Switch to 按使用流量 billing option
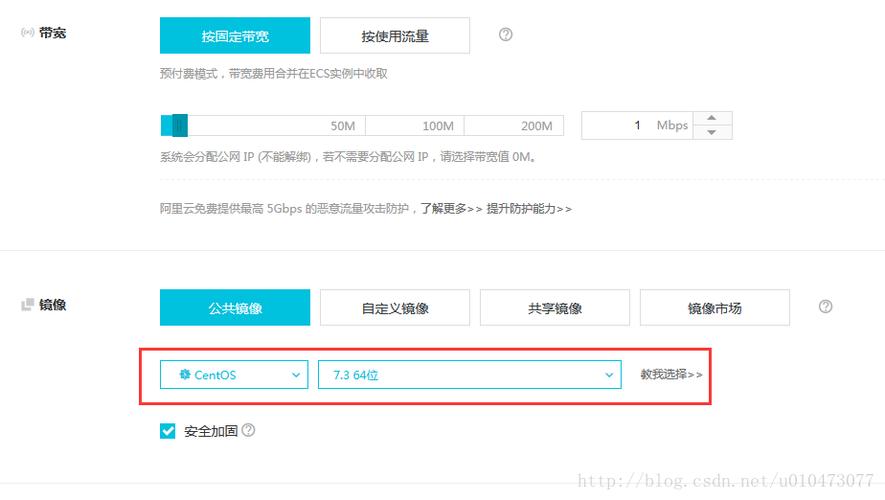 pyautogui.click(x=395, y=36)
